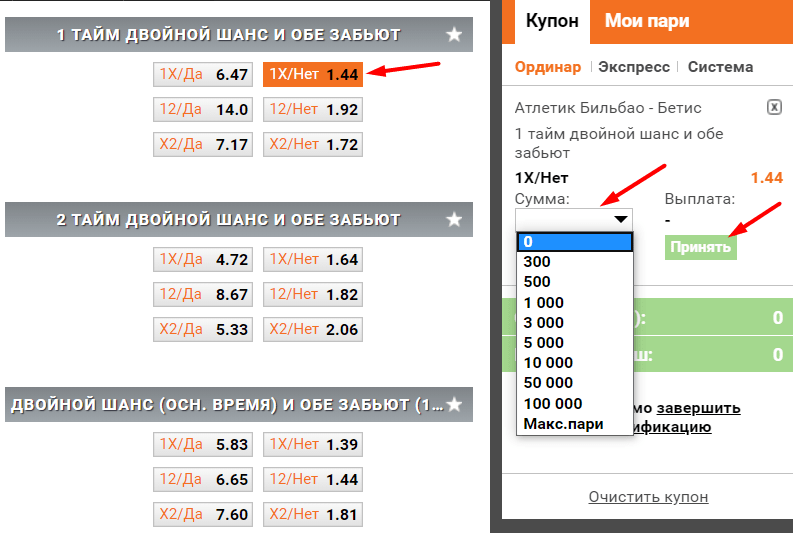The width and height of the screenshot is (793, 533).
Task: Open the Мои пари tab
Action: 647,21
